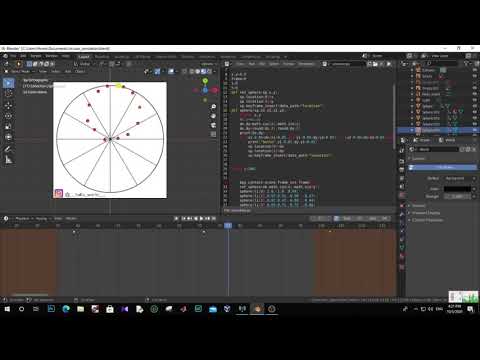Click the current frame marker on the timeline
The image size is (480, 360).
pos(228,226)
